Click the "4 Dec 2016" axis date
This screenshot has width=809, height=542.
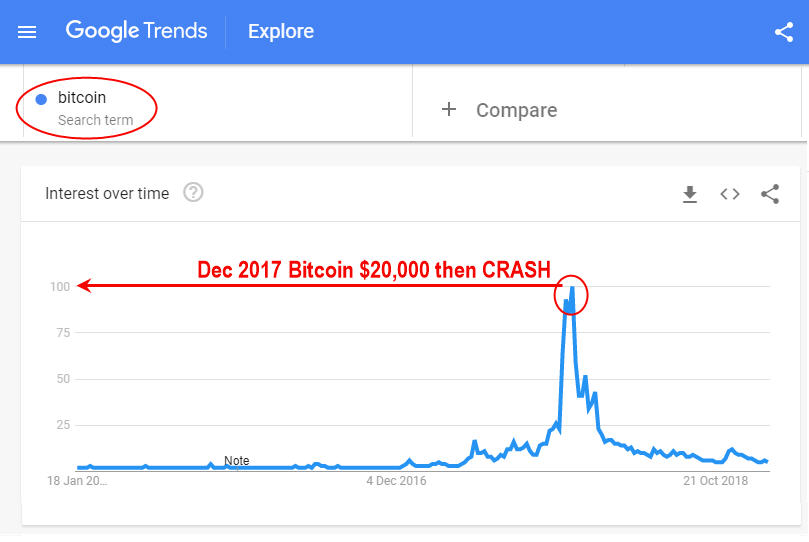click(396, 481)
